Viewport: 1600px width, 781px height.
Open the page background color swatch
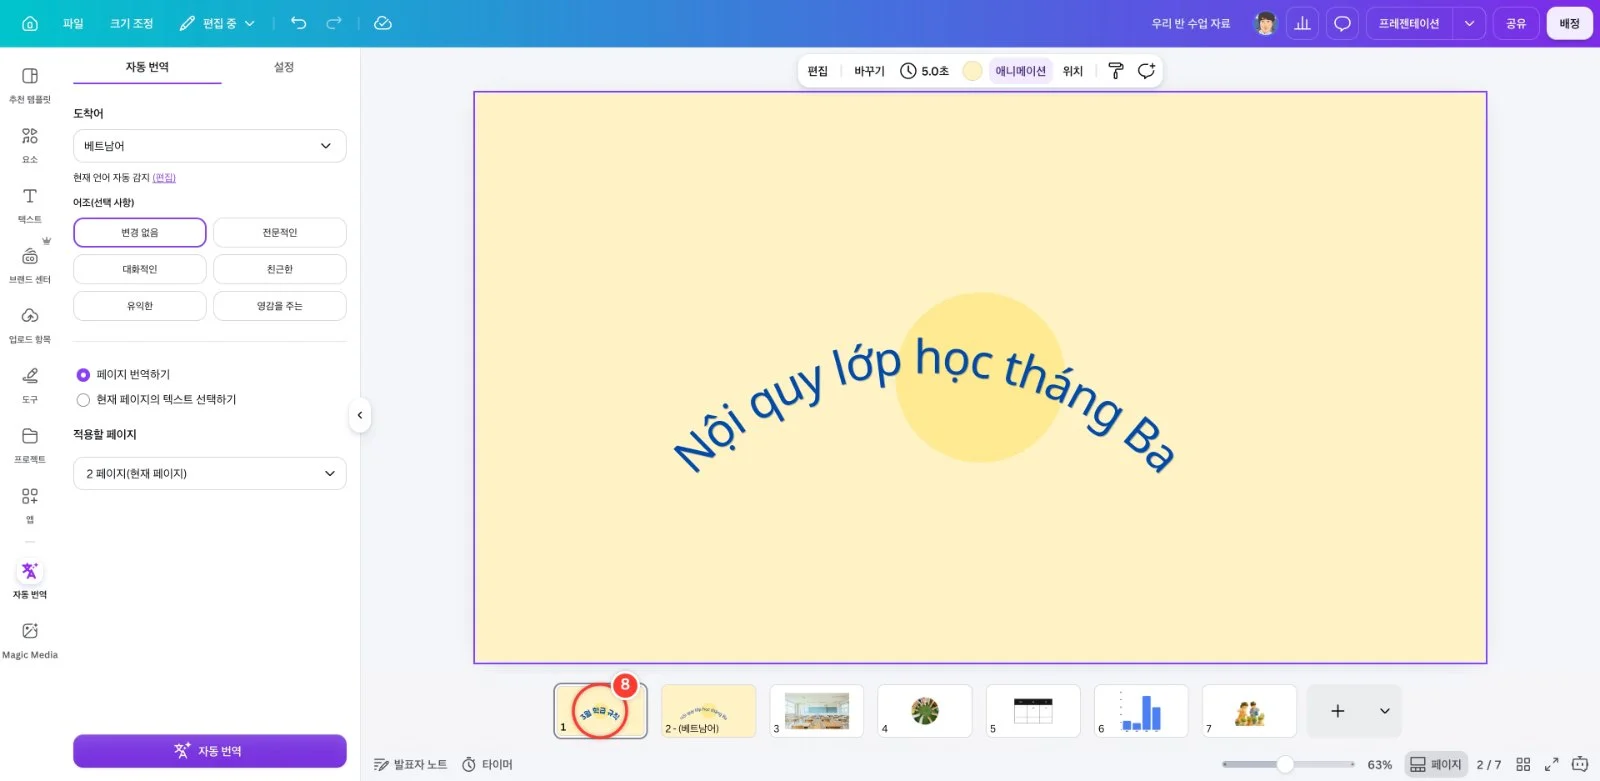pyautogui.click(x=972, y=71)
